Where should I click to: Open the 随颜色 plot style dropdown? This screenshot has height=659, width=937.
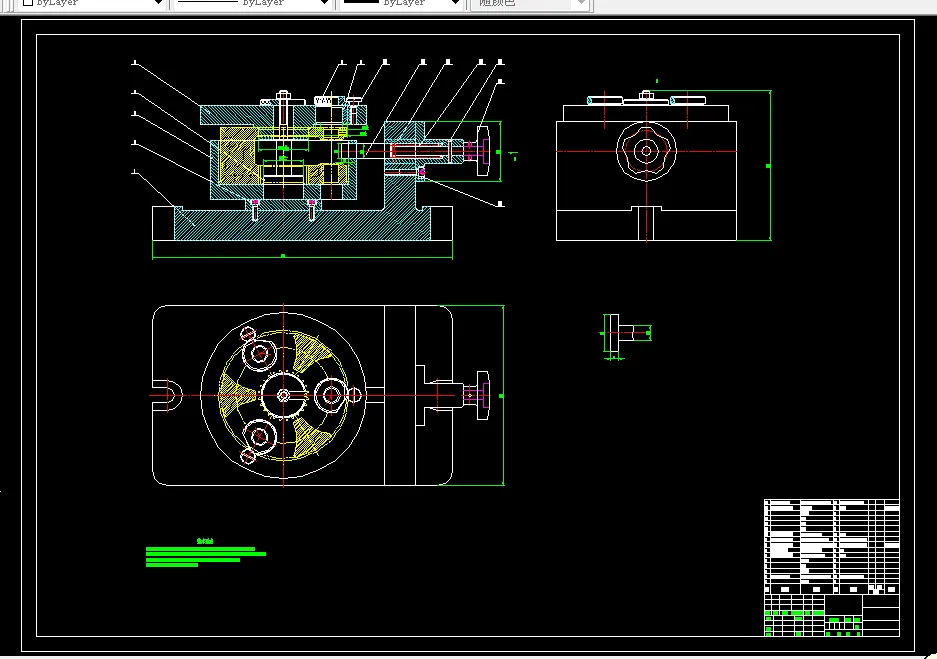[x=530, y=4]
